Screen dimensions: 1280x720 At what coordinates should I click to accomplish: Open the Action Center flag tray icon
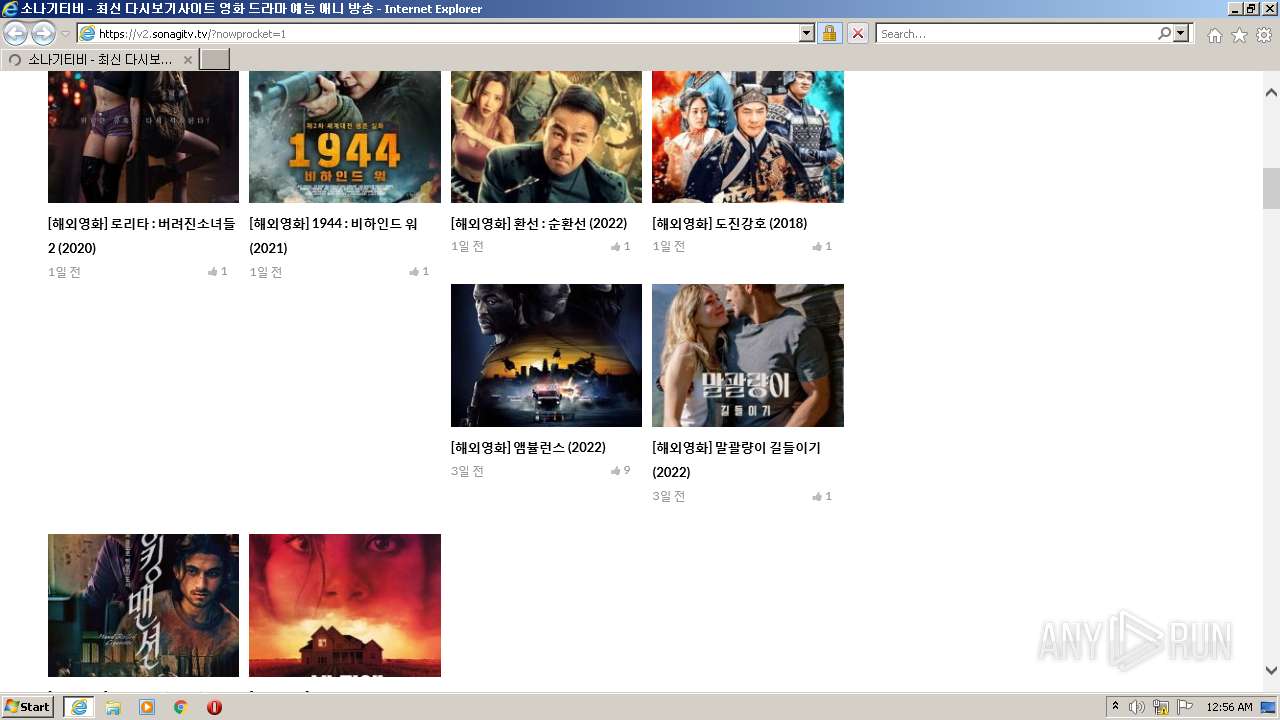click(1185, 707)
